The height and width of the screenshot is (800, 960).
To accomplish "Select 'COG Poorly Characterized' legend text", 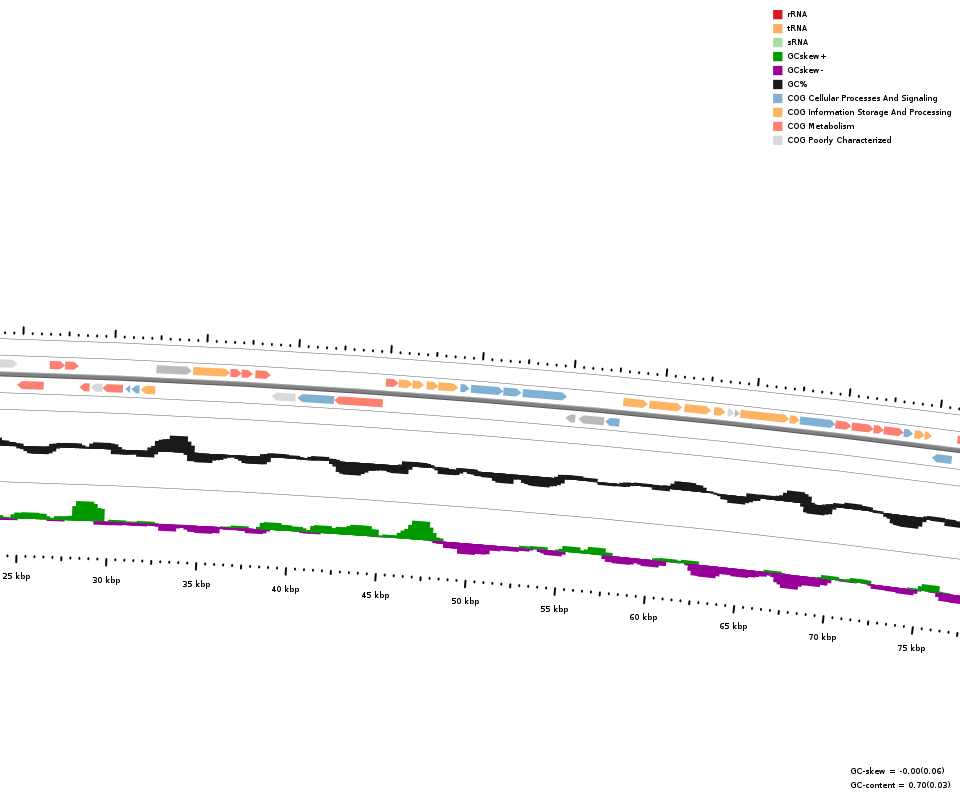I will tap(839, 140).
